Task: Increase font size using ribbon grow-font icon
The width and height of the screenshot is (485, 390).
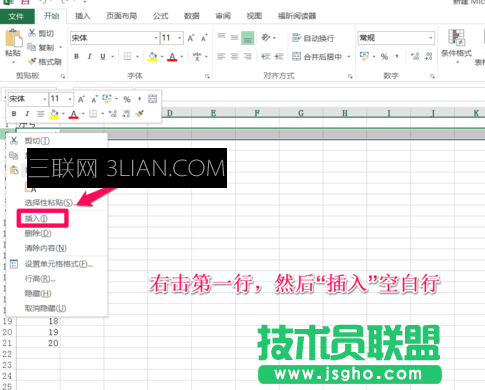Action: pos(191,38)
